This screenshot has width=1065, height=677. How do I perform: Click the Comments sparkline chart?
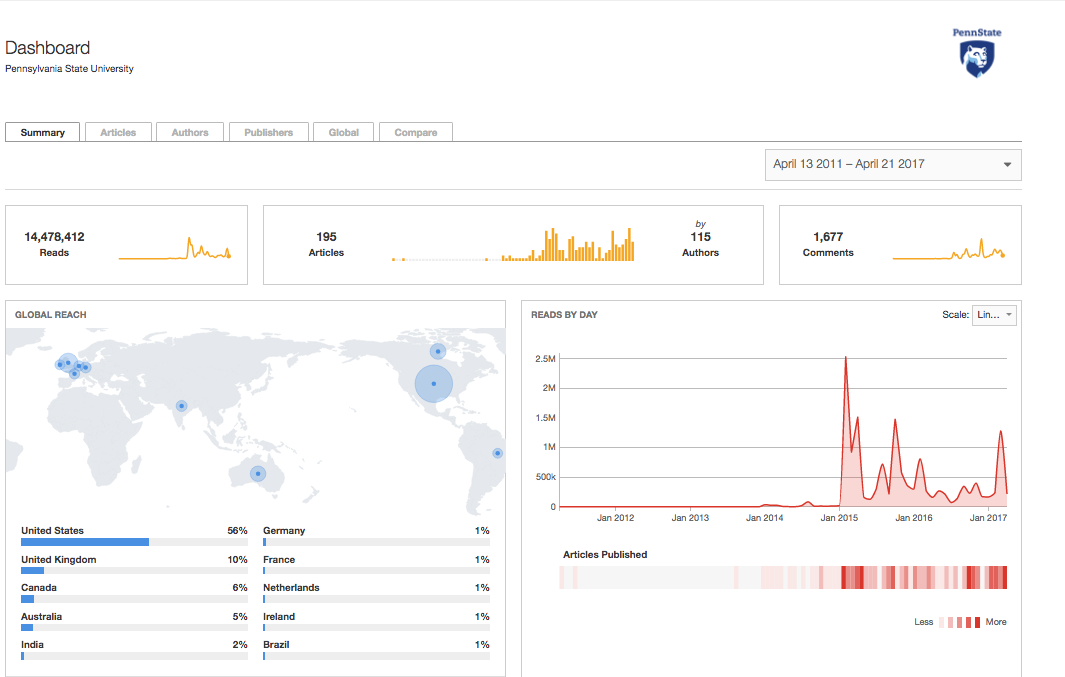coord(948,251)
